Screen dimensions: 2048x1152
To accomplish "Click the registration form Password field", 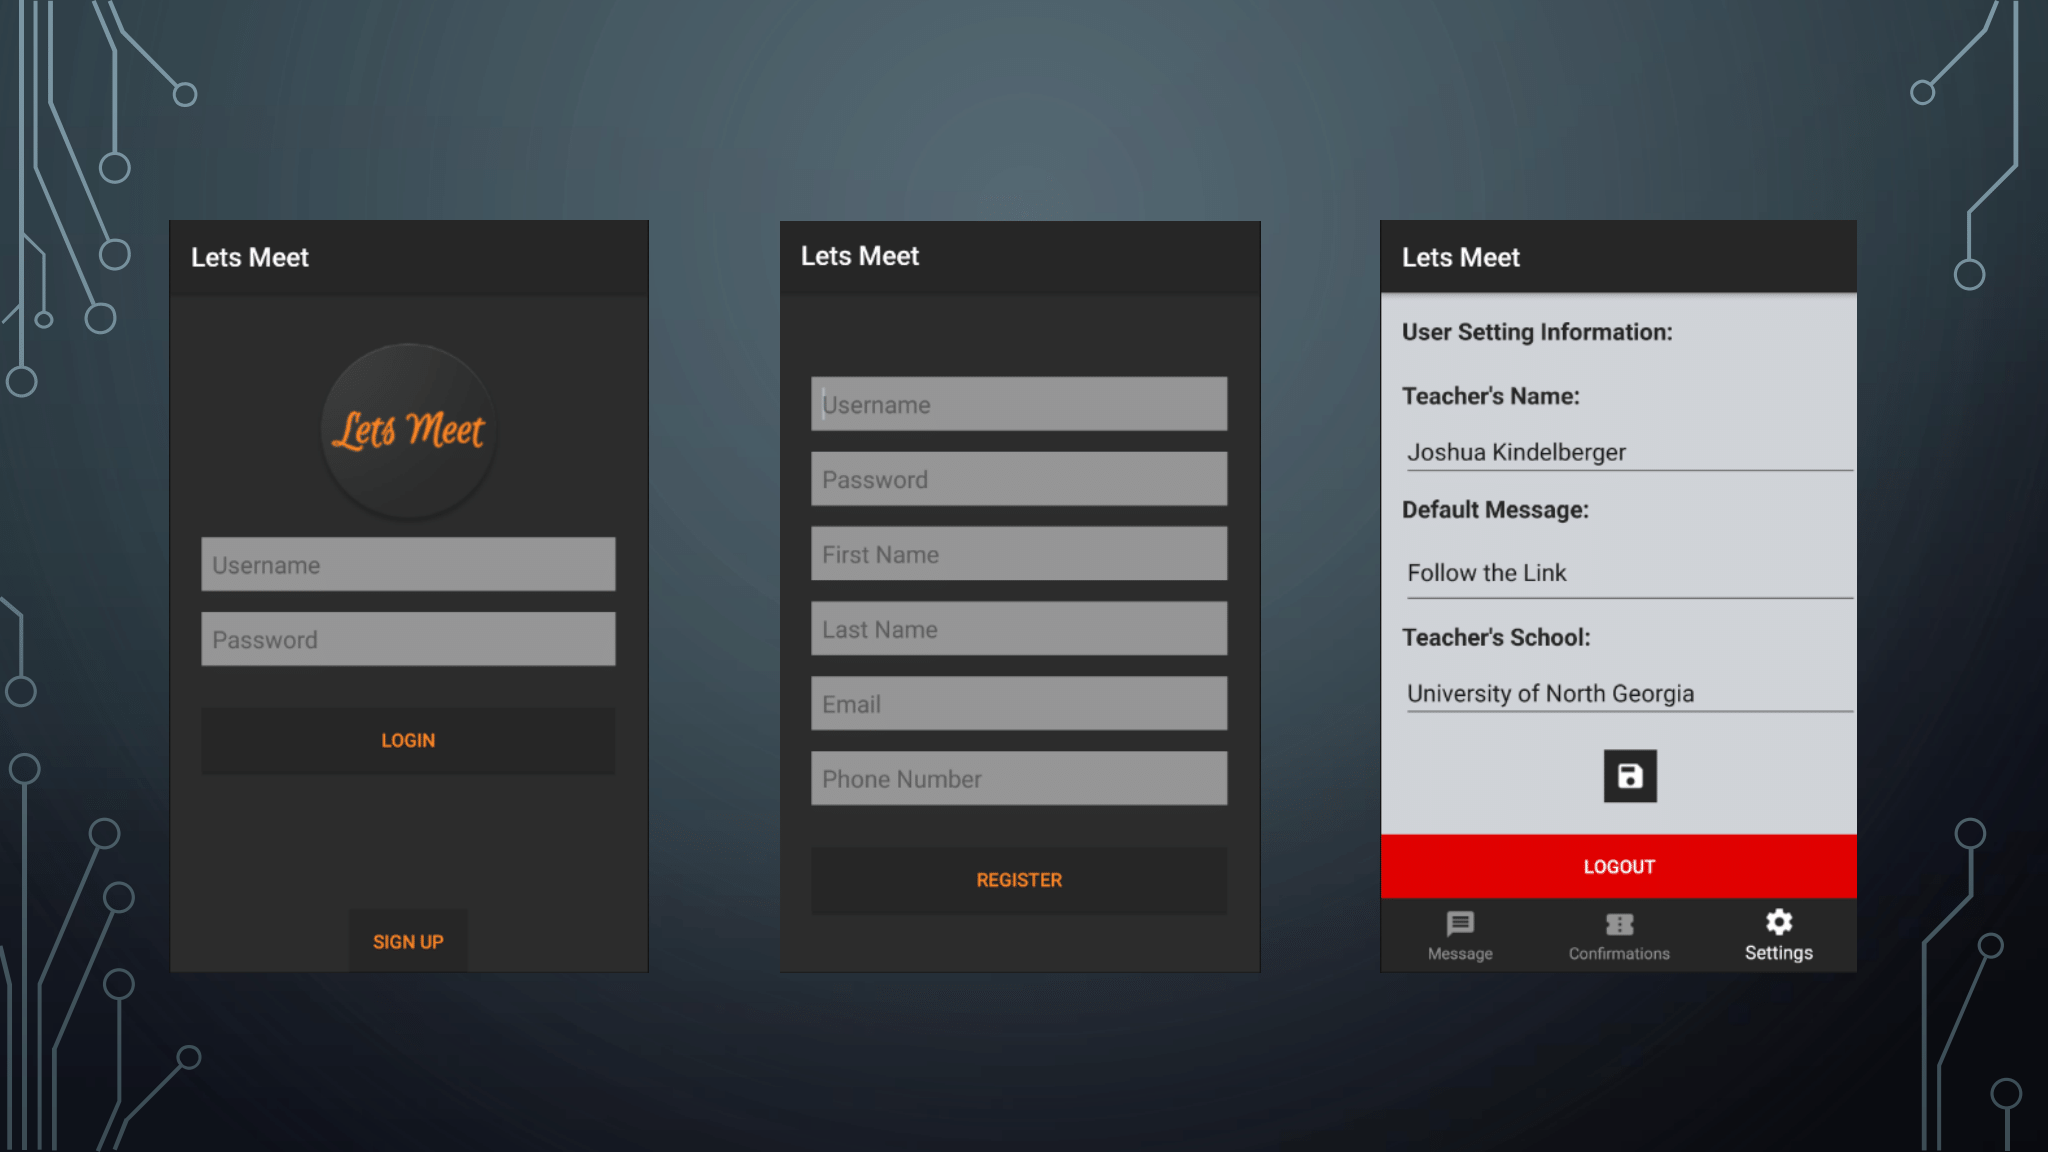I will click(1019, 480).
